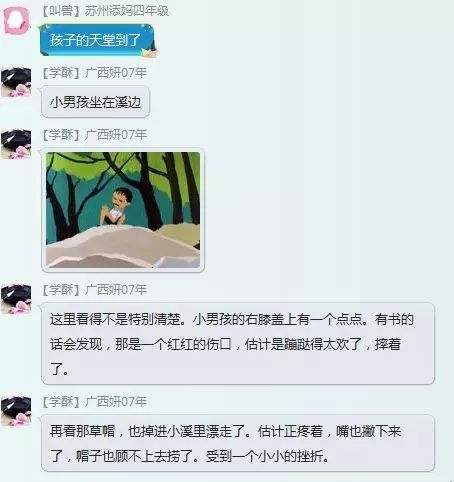454x482 pixels.
Task: Click the 【学酥】 tag above 小男孩坐在溪边
Action: pyautogui.click(x=62, y=73)
